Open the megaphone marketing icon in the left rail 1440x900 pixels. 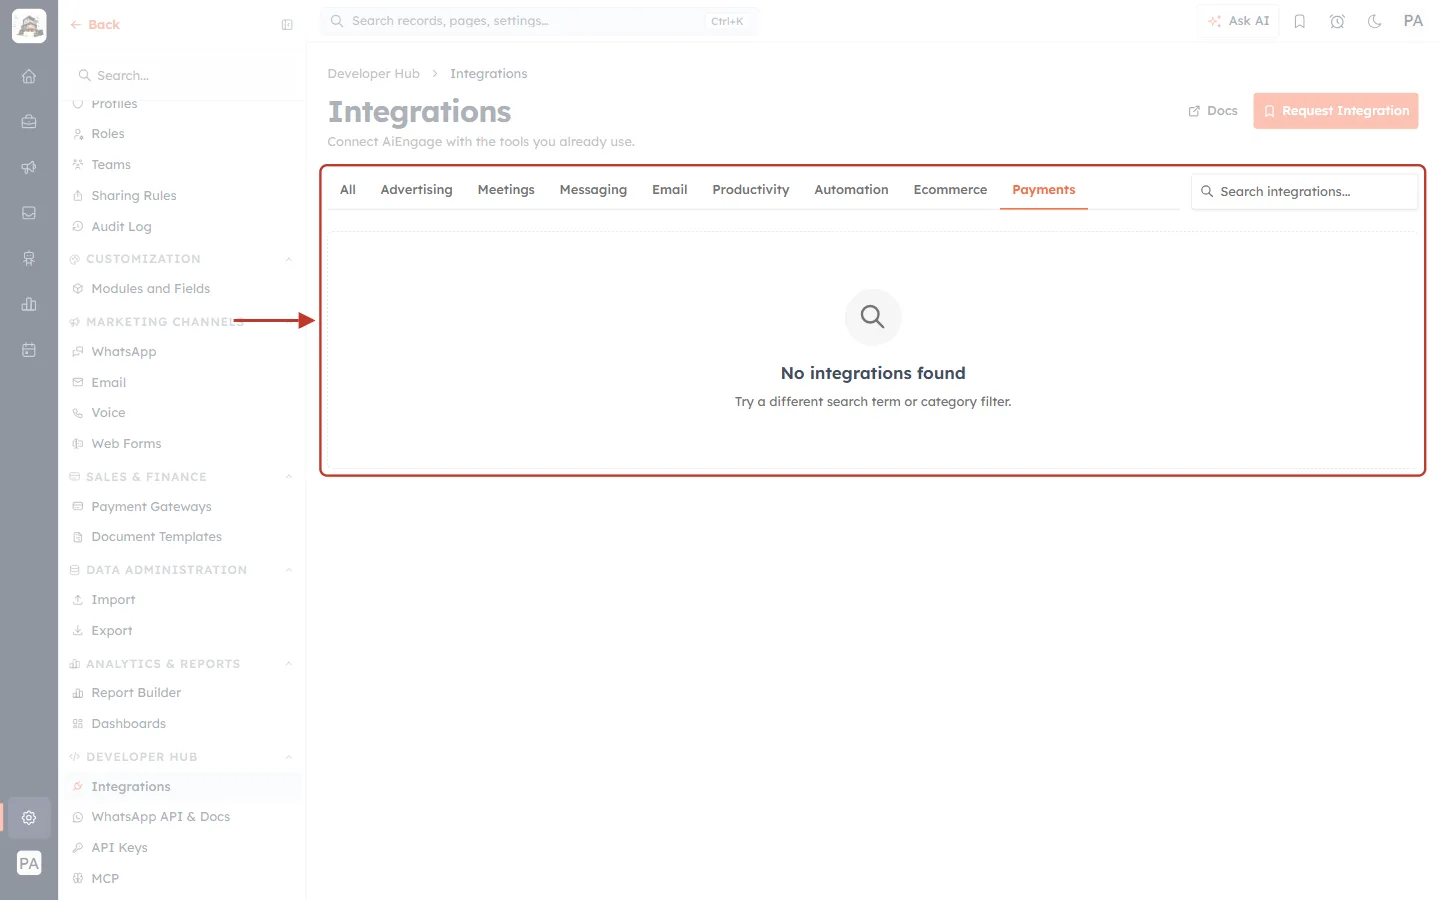tap(29, 167)
